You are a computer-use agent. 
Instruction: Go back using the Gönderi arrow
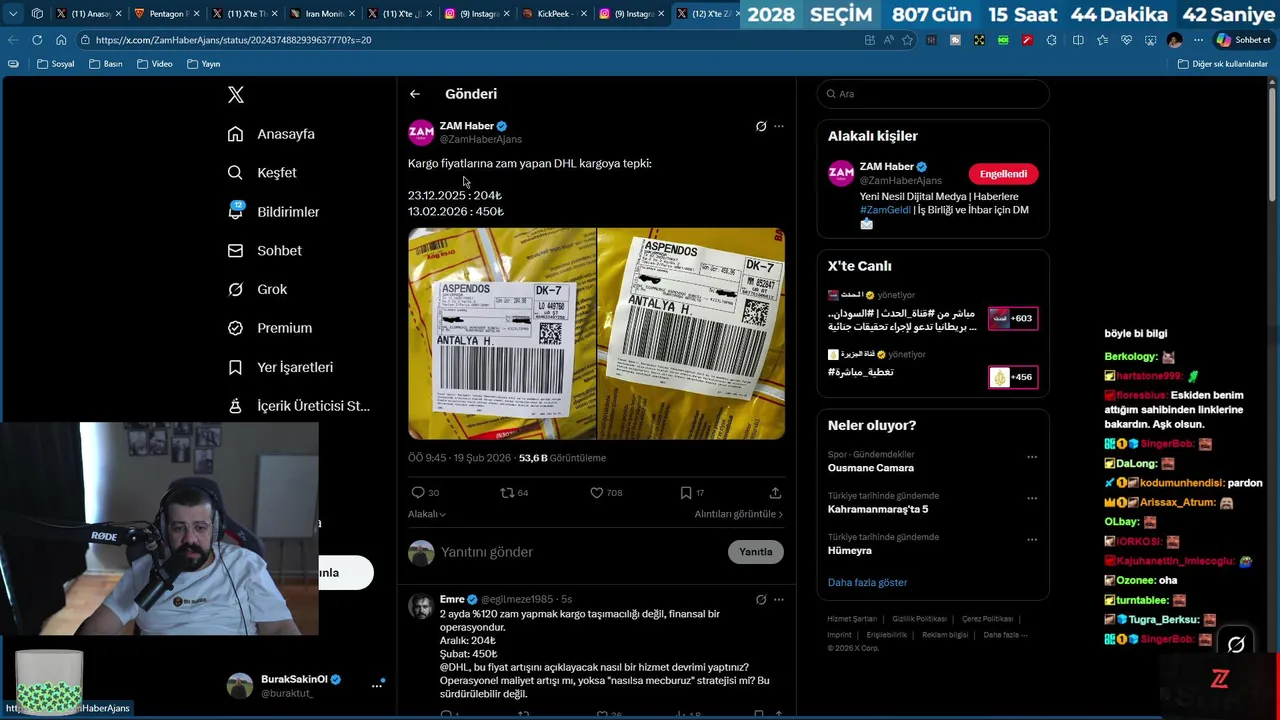click(x=415, y=94)
